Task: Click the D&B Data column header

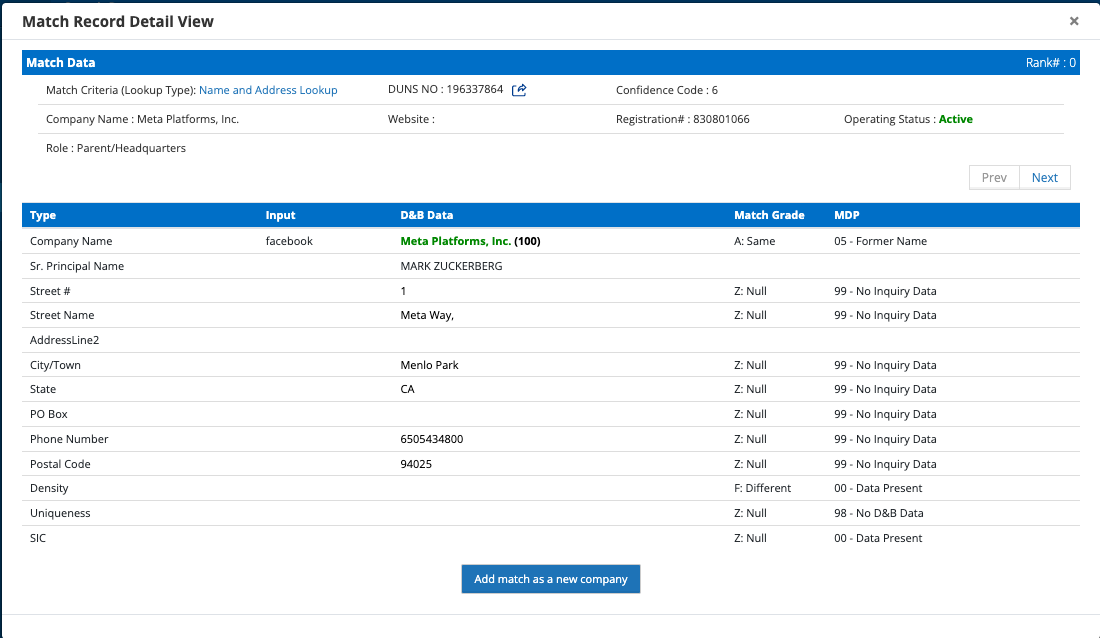Action: (427, 215)
